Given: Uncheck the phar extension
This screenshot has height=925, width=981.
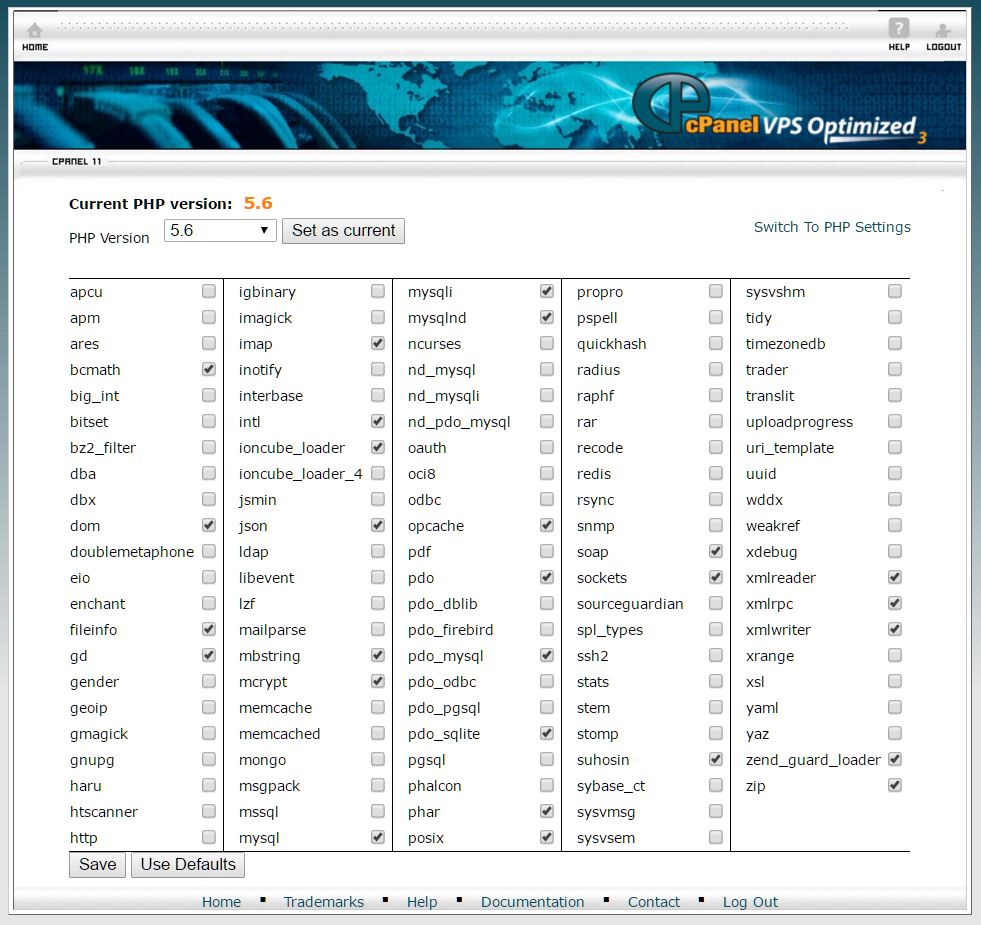Looking at the screenshot, I should (547, 811).
